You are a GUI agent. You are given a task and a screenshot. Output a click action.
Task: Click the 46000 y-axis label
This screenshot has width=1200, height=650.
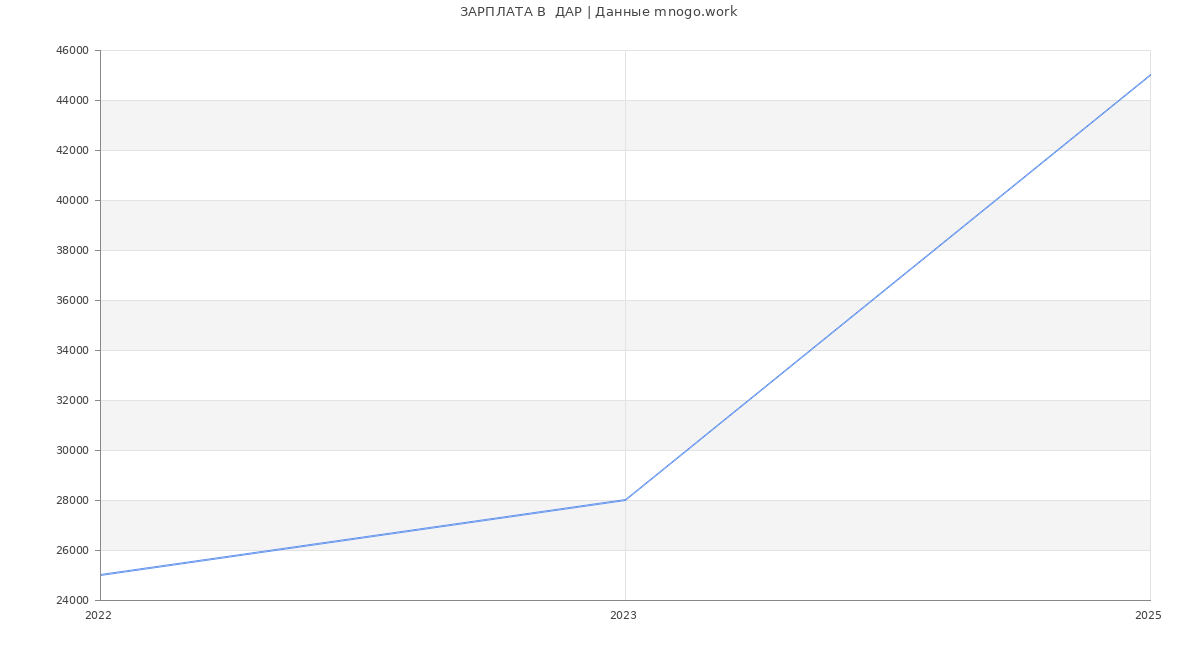73,50
